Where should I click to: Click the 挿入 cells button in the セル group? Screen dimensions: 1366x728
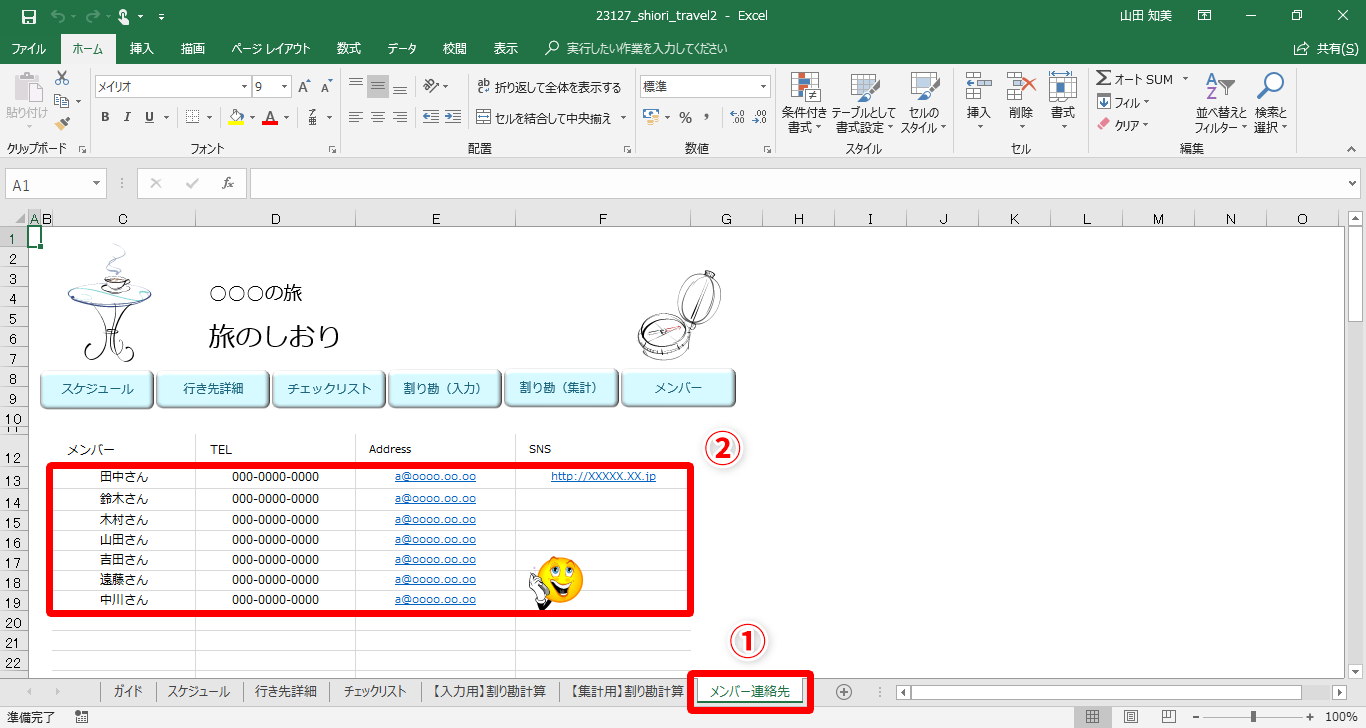pos(979,103)
